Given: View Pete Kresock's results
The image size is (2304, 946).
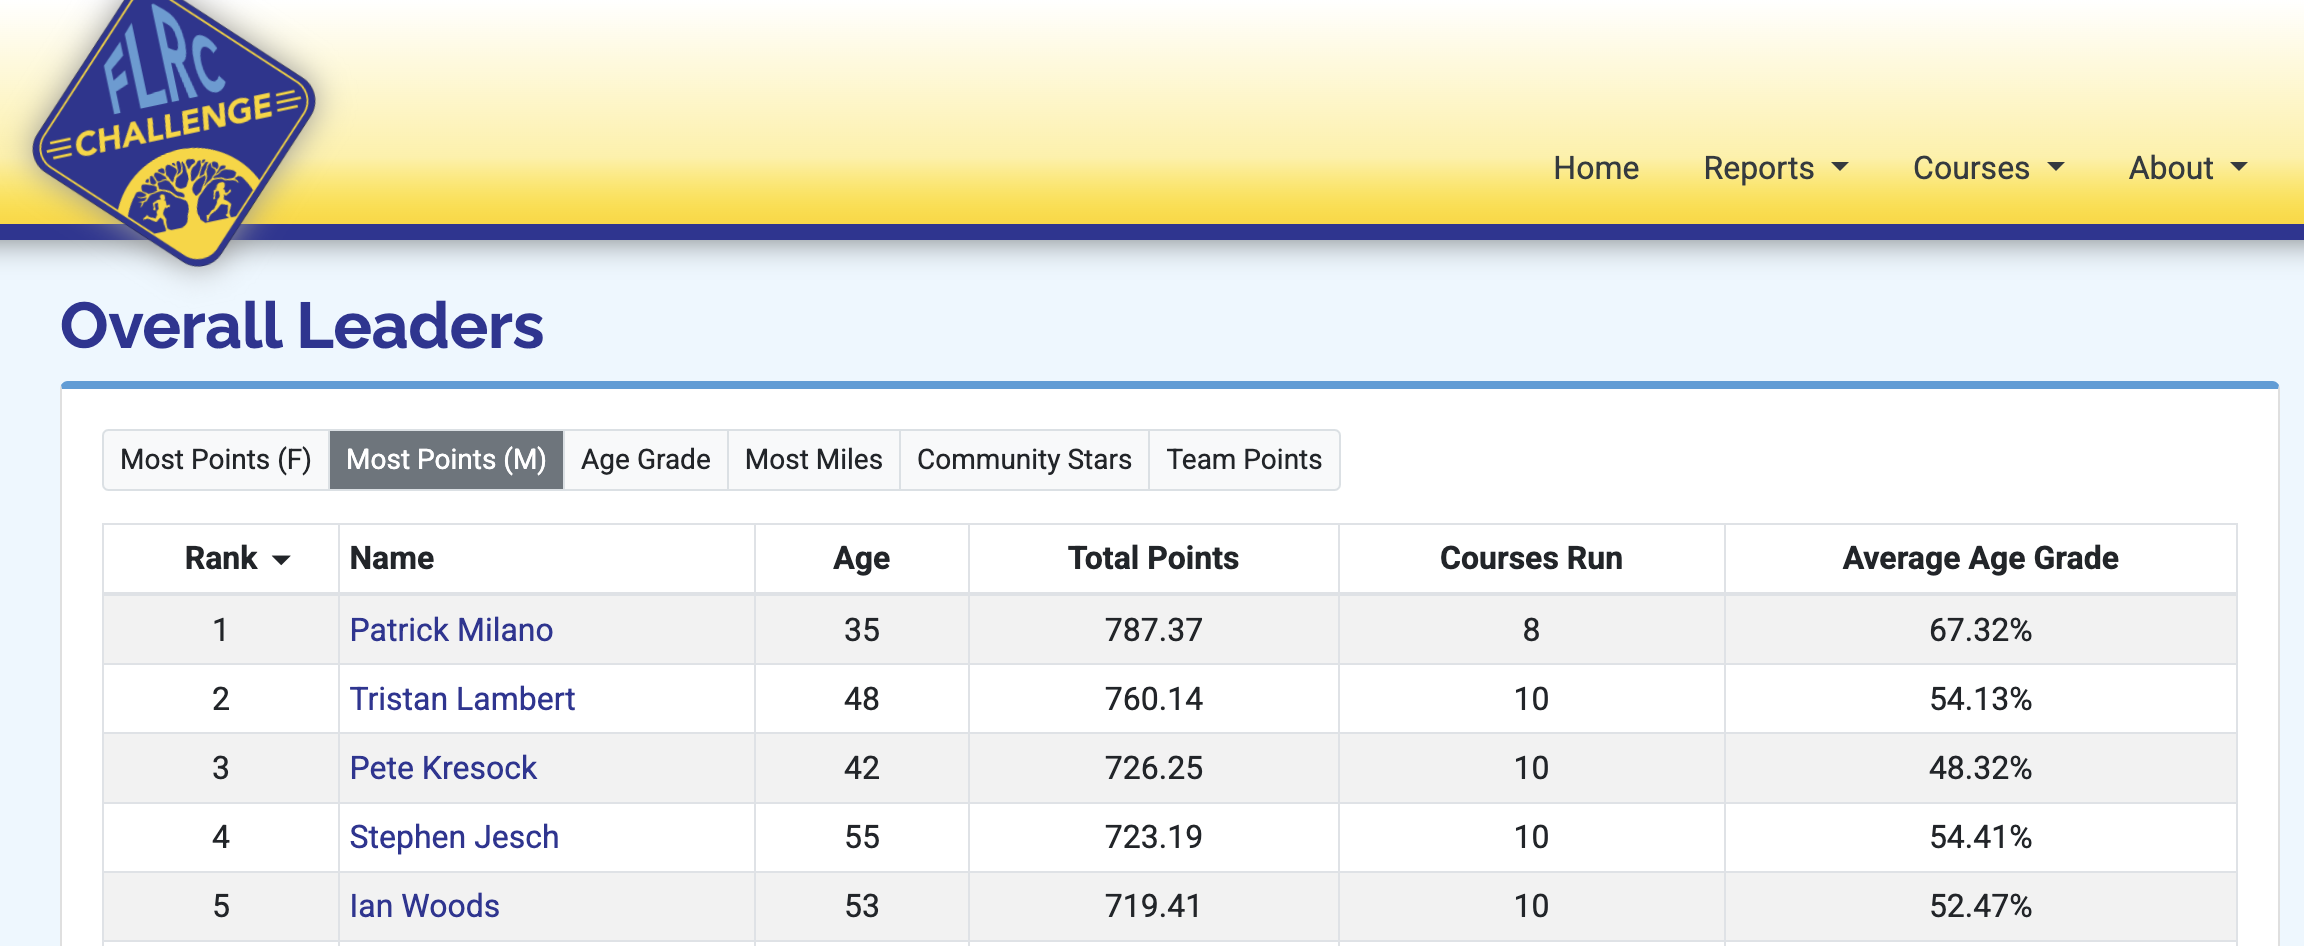Looking at the screenshot, I should click(443, 768).
